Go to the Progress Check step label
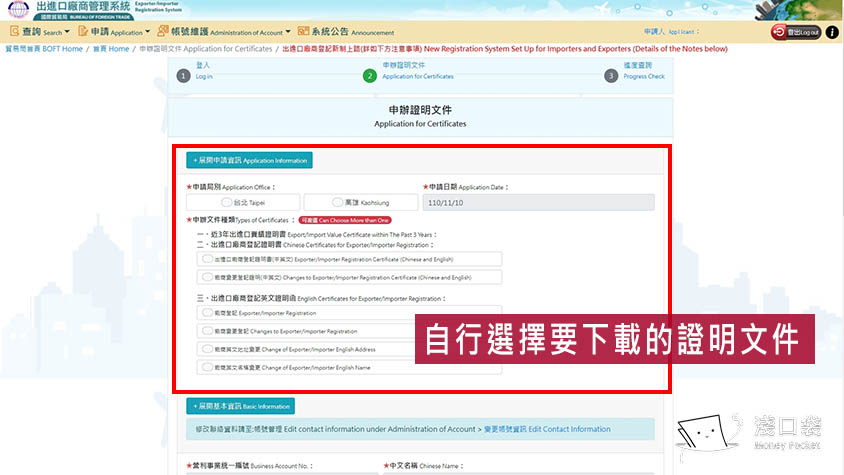Viewport: 844px width, 475px height. [644, 71]
